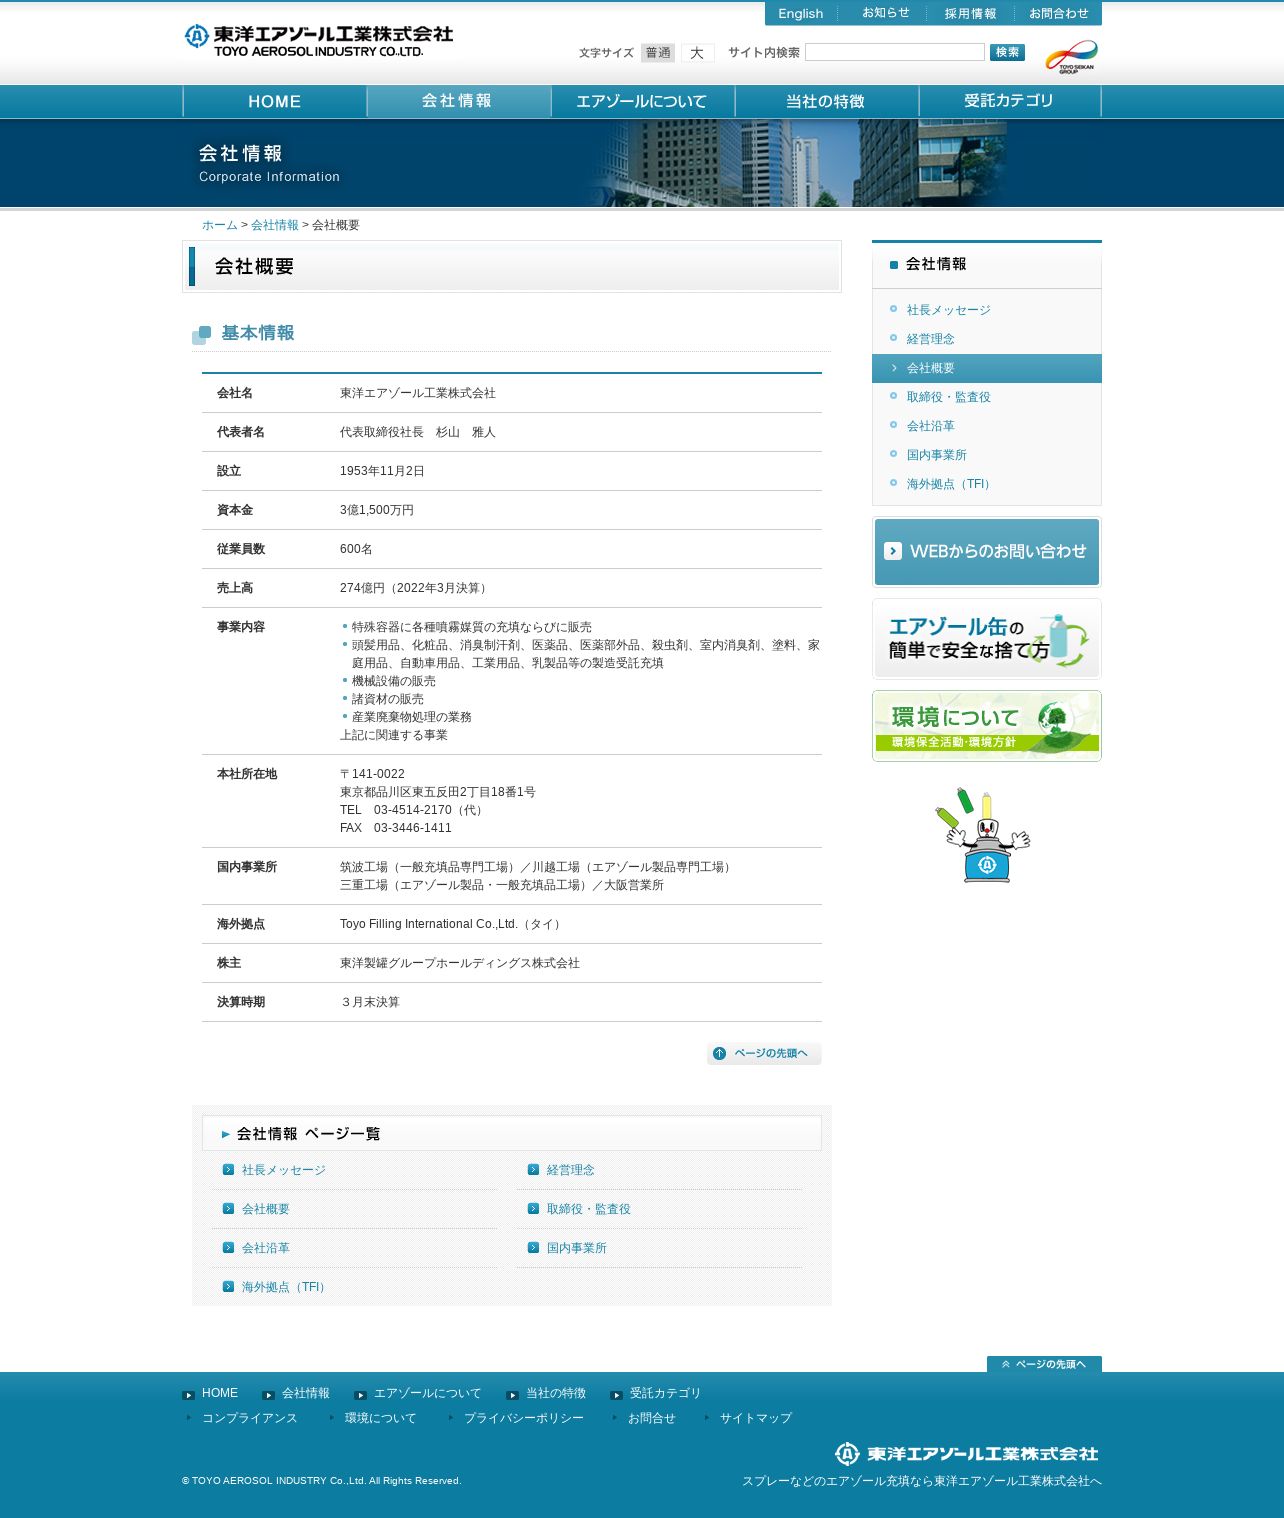This screenshot has height=1518, width=1284.
Task: Click 代表取締役社長 杉山 雅人
Action: pos(418,432)
